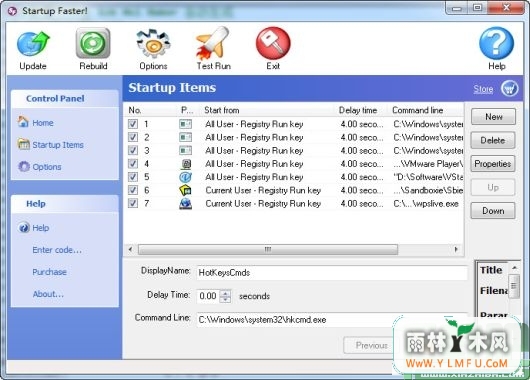Disable startup item 6 checkbox
The height and width of the screenshot is (380, 530).
click(x=133, y=190)
